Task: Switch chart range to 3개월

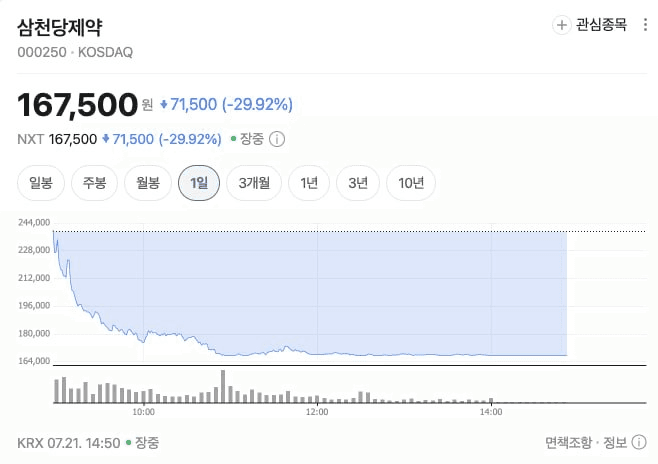Action: pos(254,183)
